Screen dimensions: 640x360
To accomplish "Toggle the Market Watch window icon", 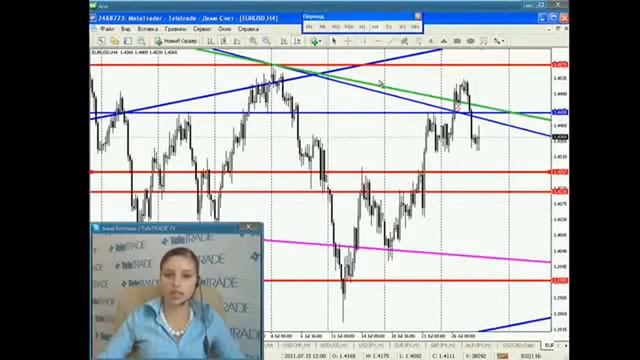I will (x=128, y=41).
